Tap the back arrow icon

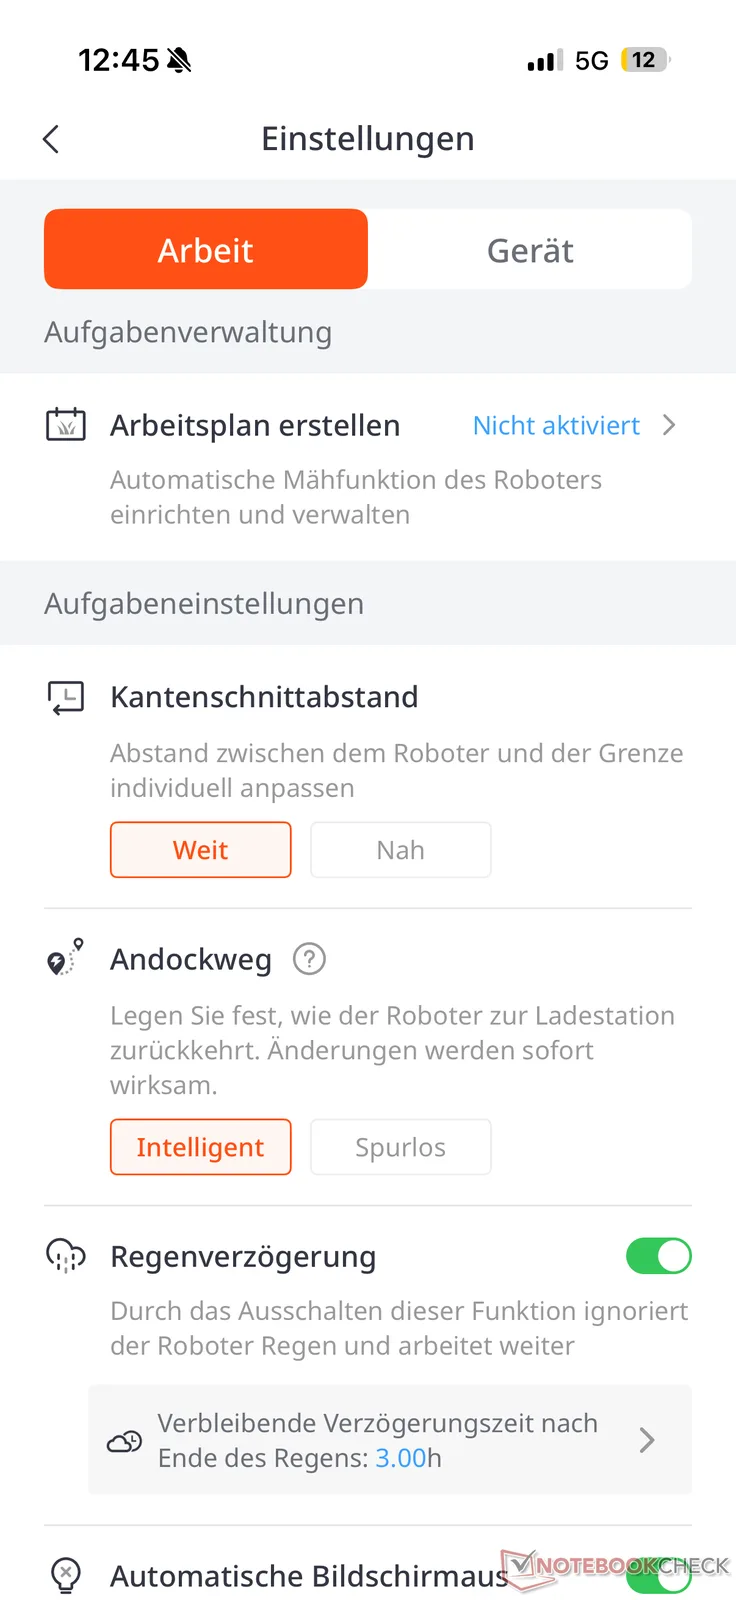52,139
